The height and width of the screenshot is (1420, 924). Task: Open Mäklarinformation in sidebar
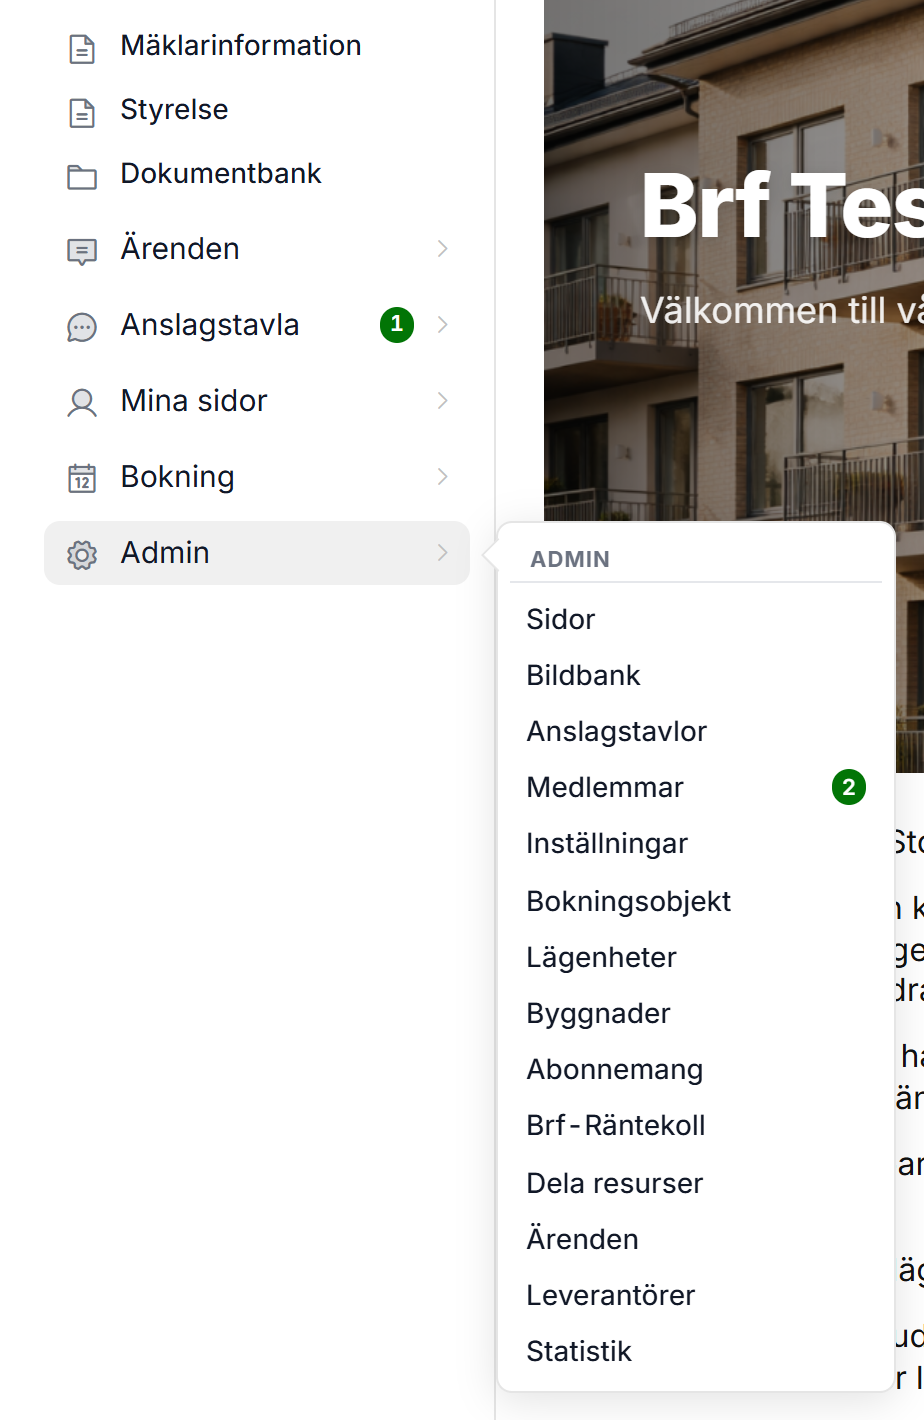[x=241, y=46]
